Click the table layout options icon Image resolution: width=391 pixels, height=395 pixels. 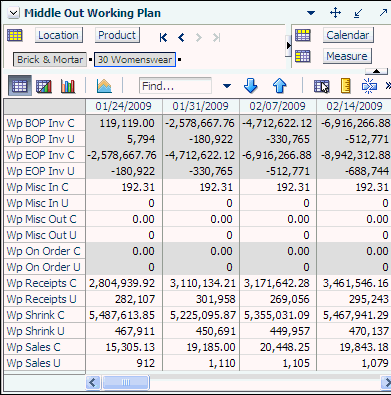click(322, 87)
